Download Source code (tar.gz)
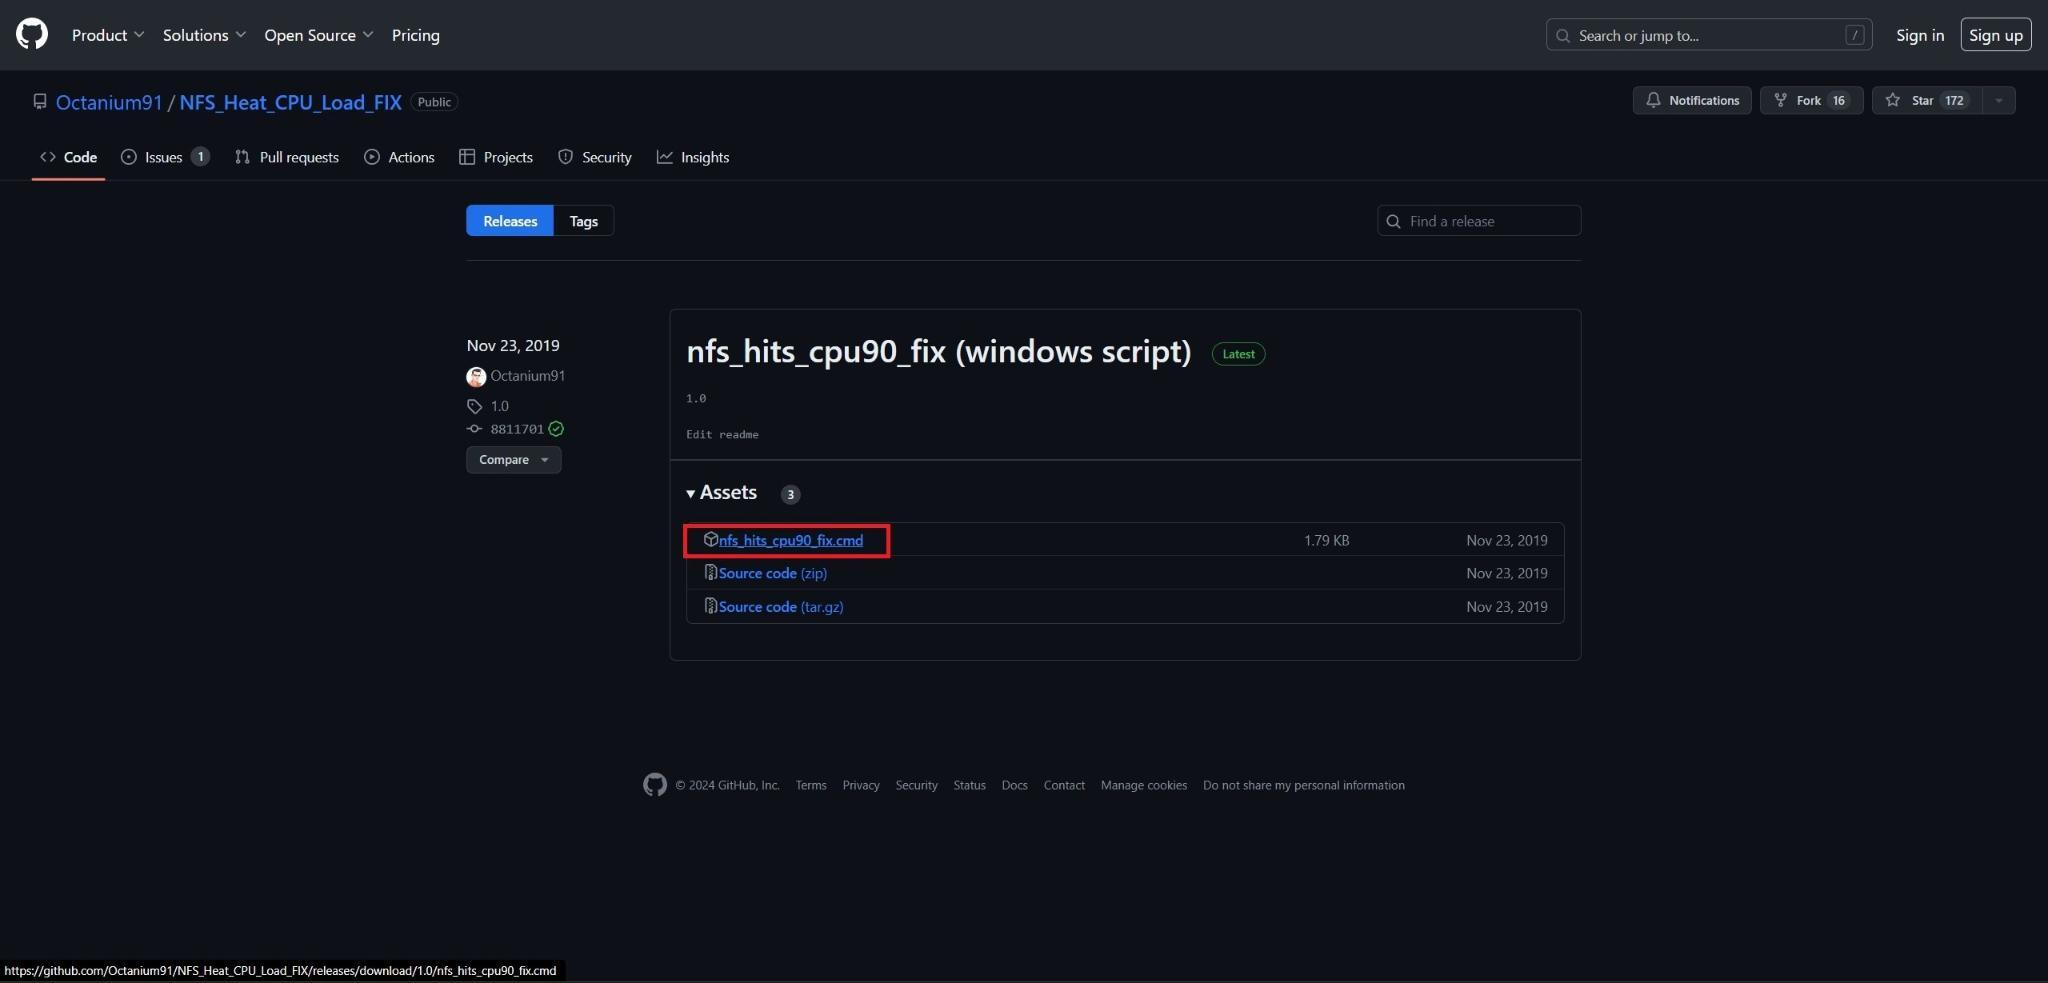 pos(780,607)
